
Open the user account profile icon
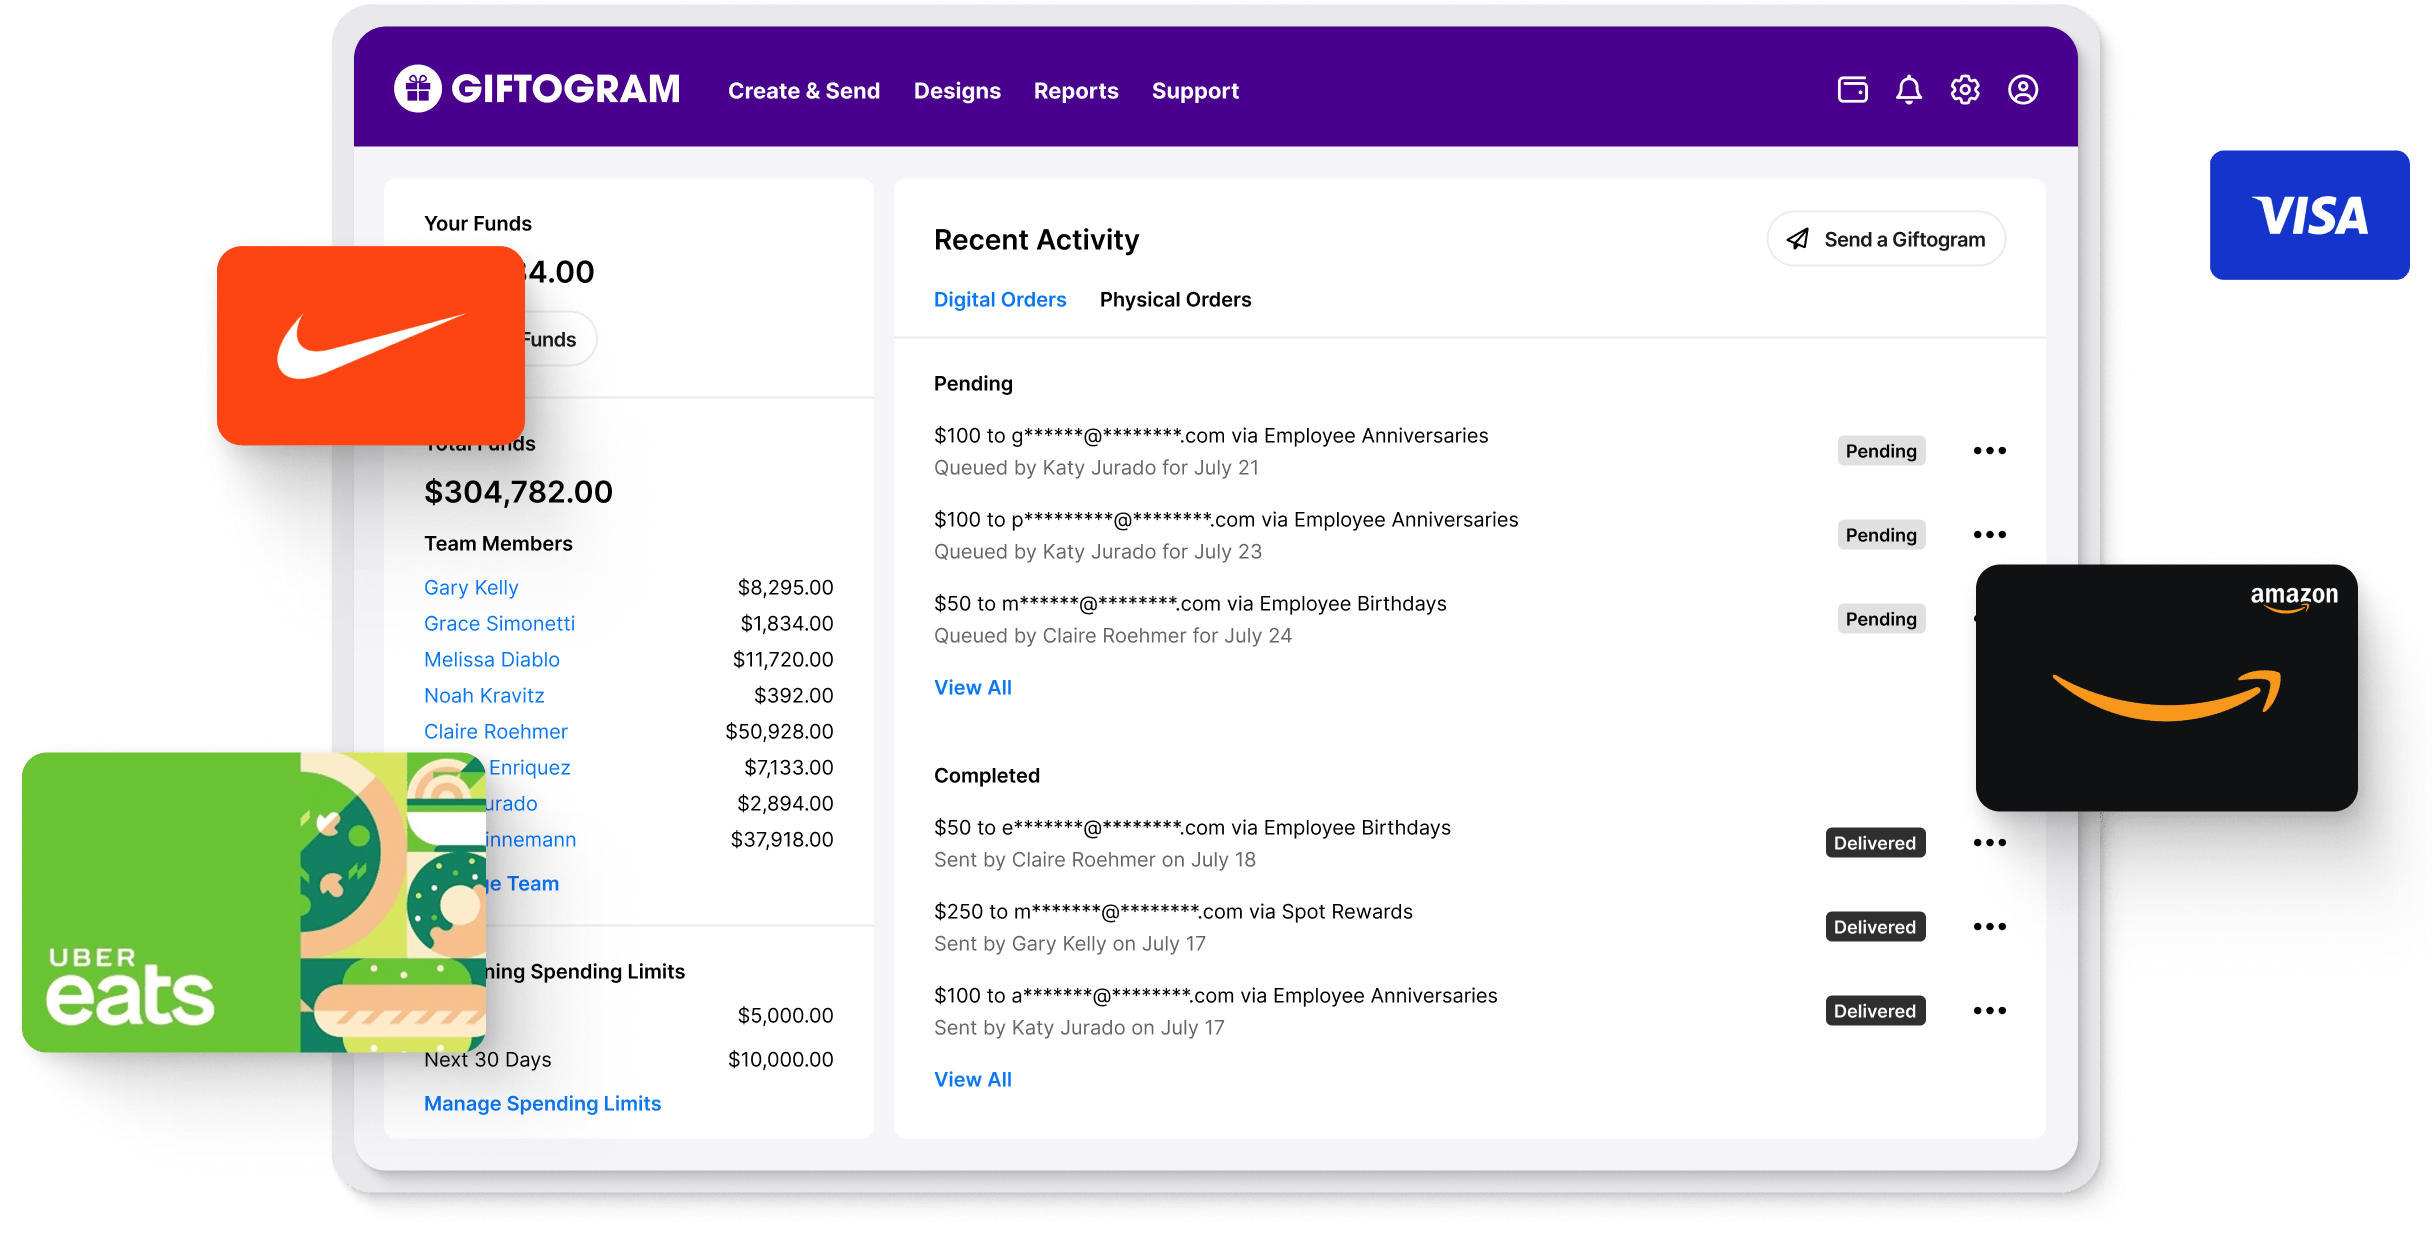pos(2022,89)
